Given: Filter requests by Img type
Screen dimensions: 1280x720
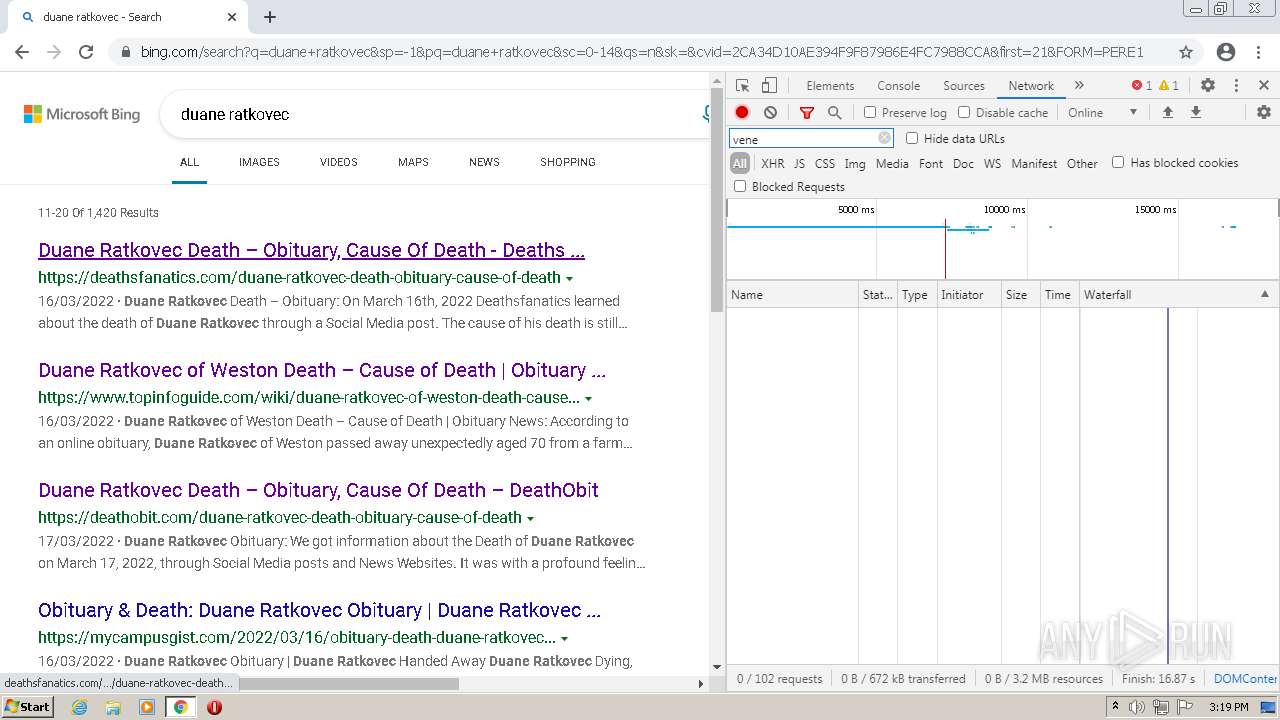Looking at the screenshot, I should tap(855, 163).
